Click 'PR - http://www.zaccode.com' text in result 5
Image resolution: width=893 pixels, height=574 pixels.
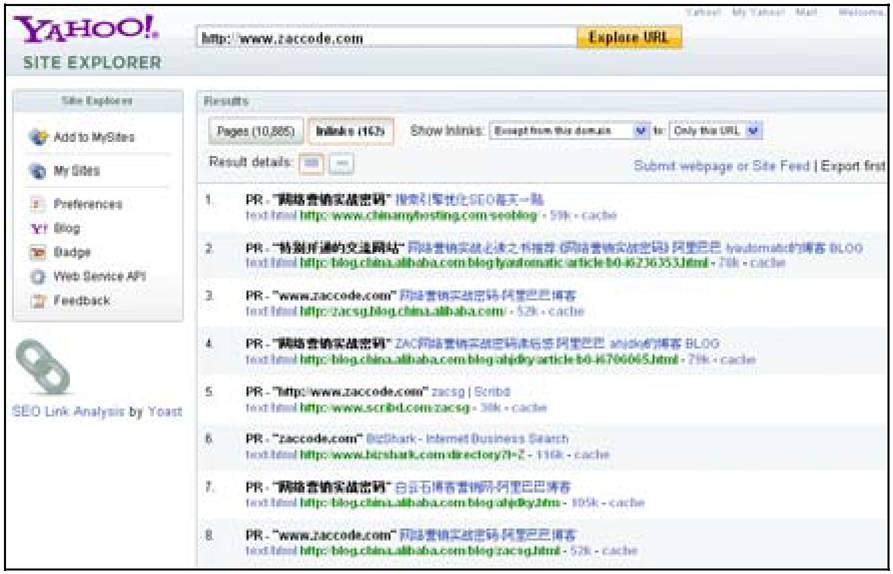pyautogui.click(x=337, y=392)
